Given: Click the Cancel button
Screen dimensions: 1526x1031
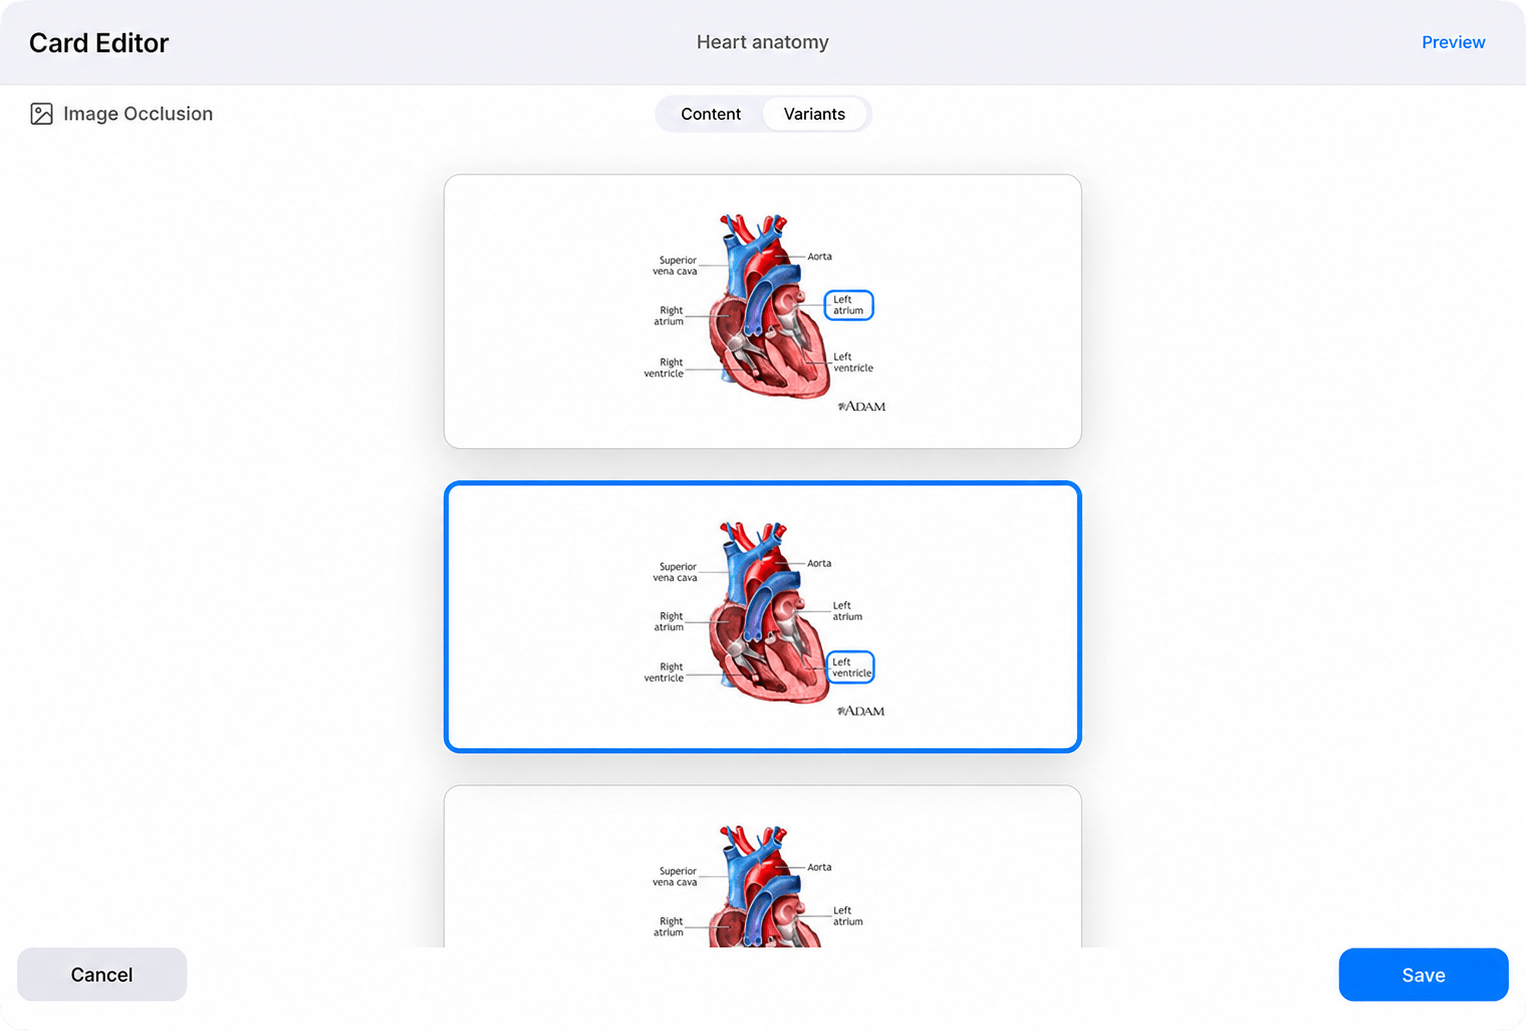Looking at the screenshot, I should (x=102, y=975).
